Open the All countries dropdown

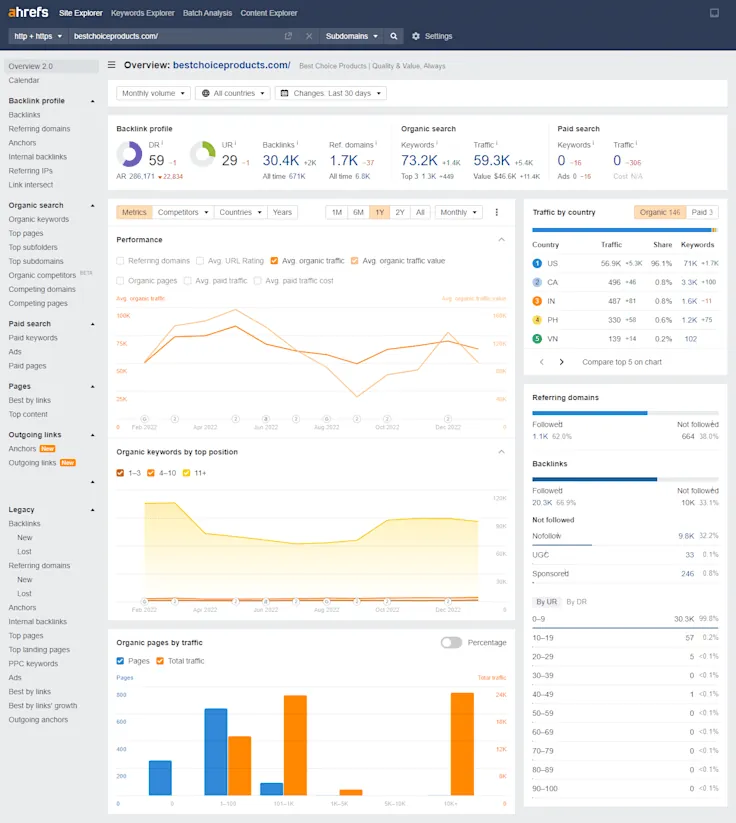(x=233, y=93)
